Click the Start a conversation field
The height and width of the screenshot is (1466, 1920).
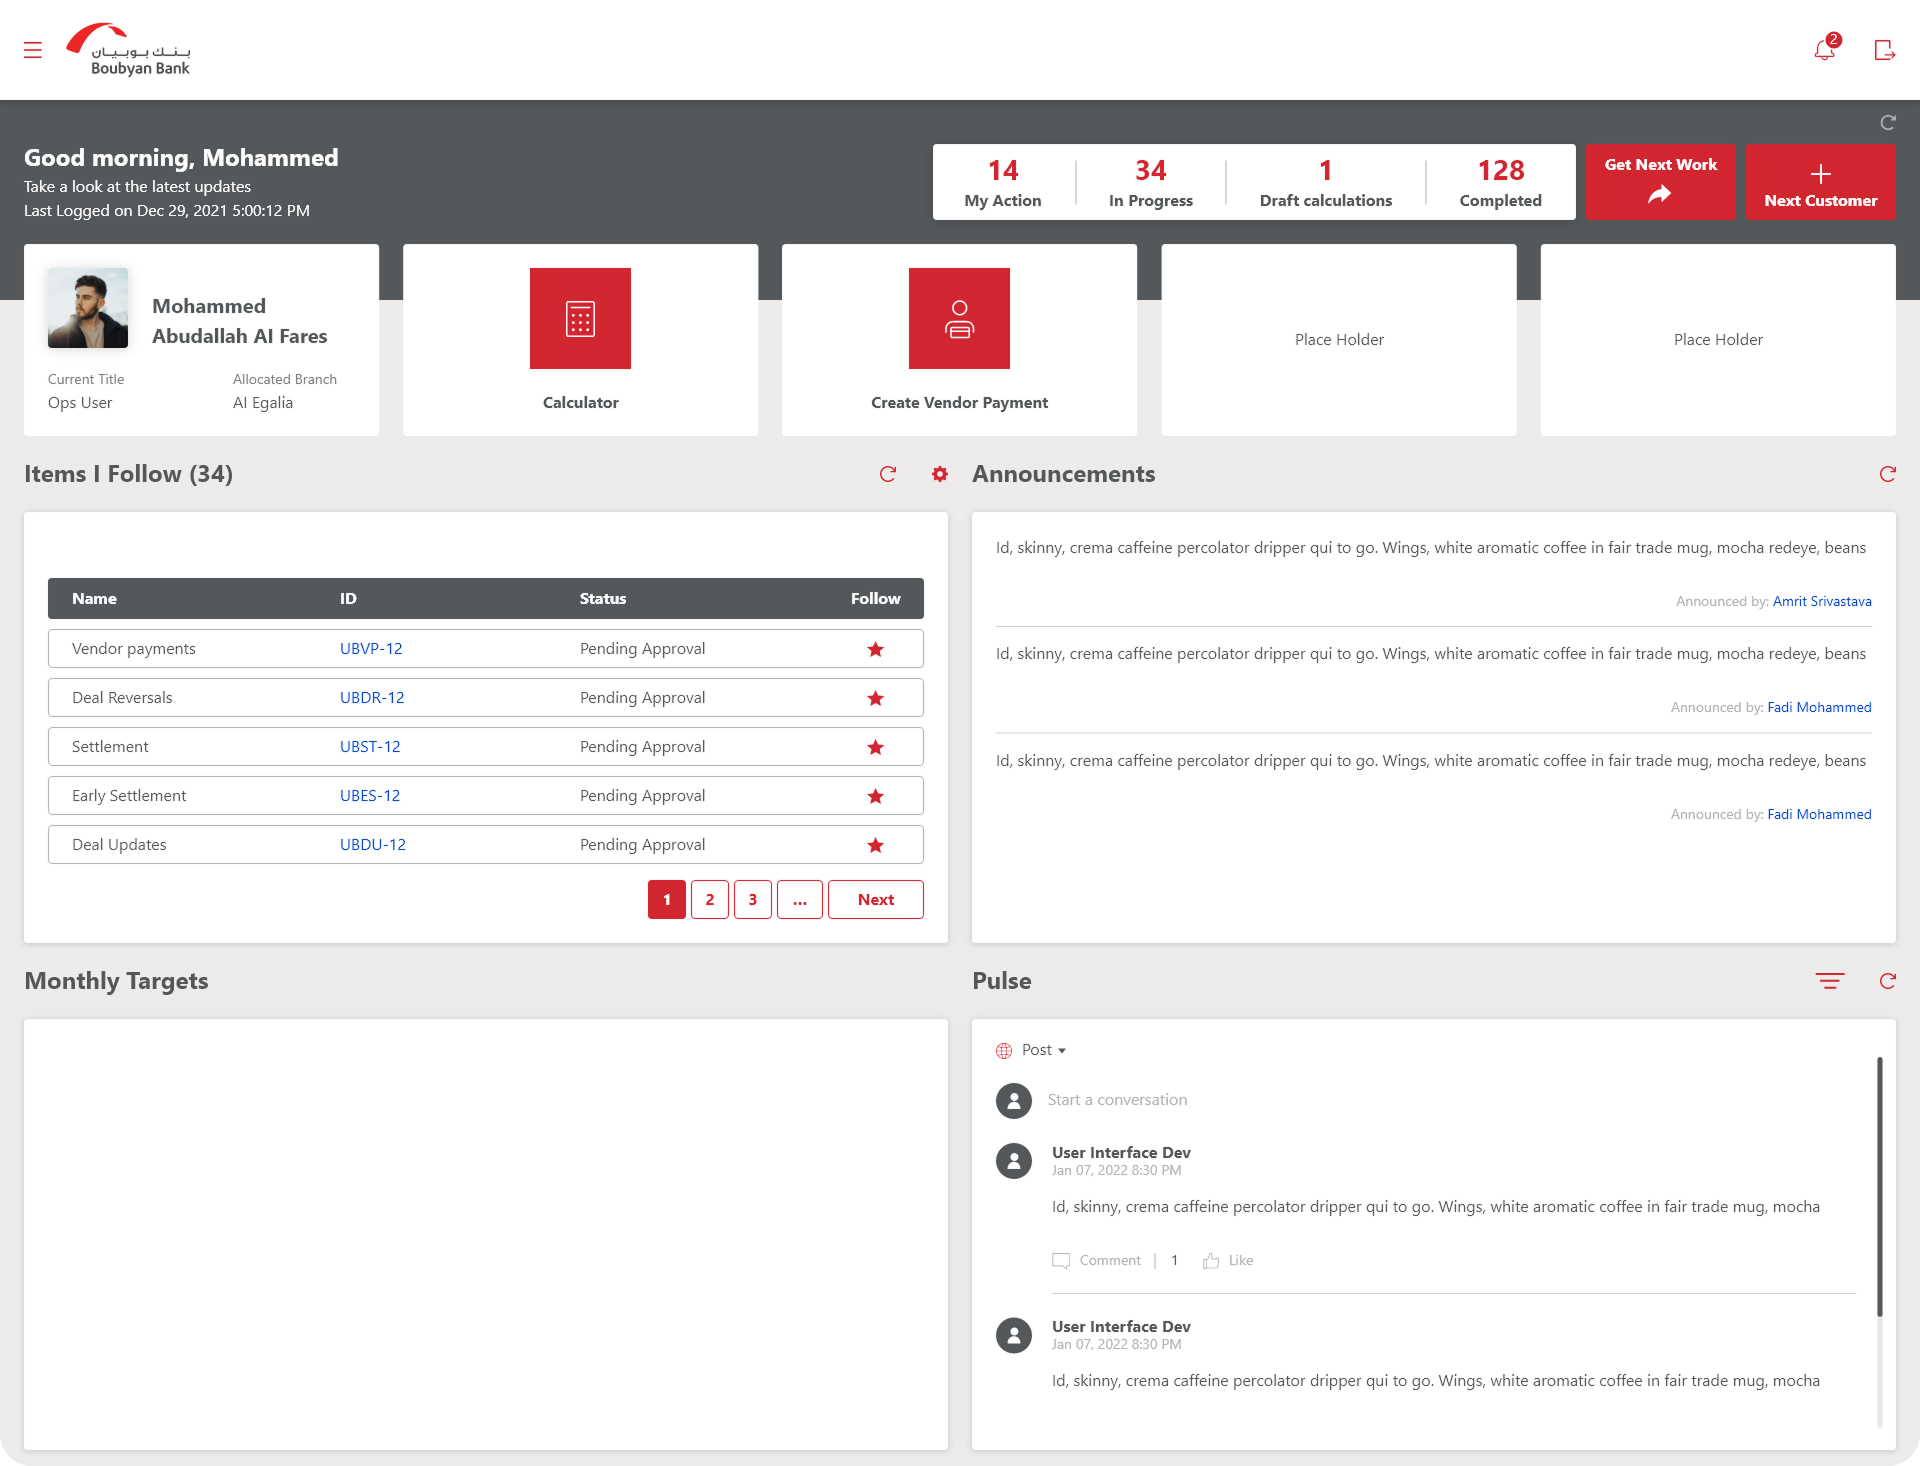click(1117, 1100)
